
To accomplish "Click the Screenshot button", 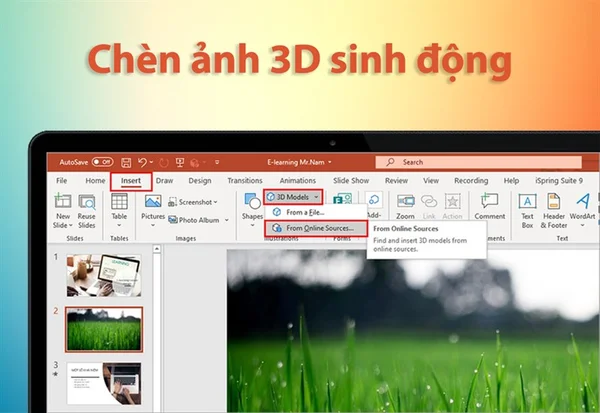I will 192,202.
